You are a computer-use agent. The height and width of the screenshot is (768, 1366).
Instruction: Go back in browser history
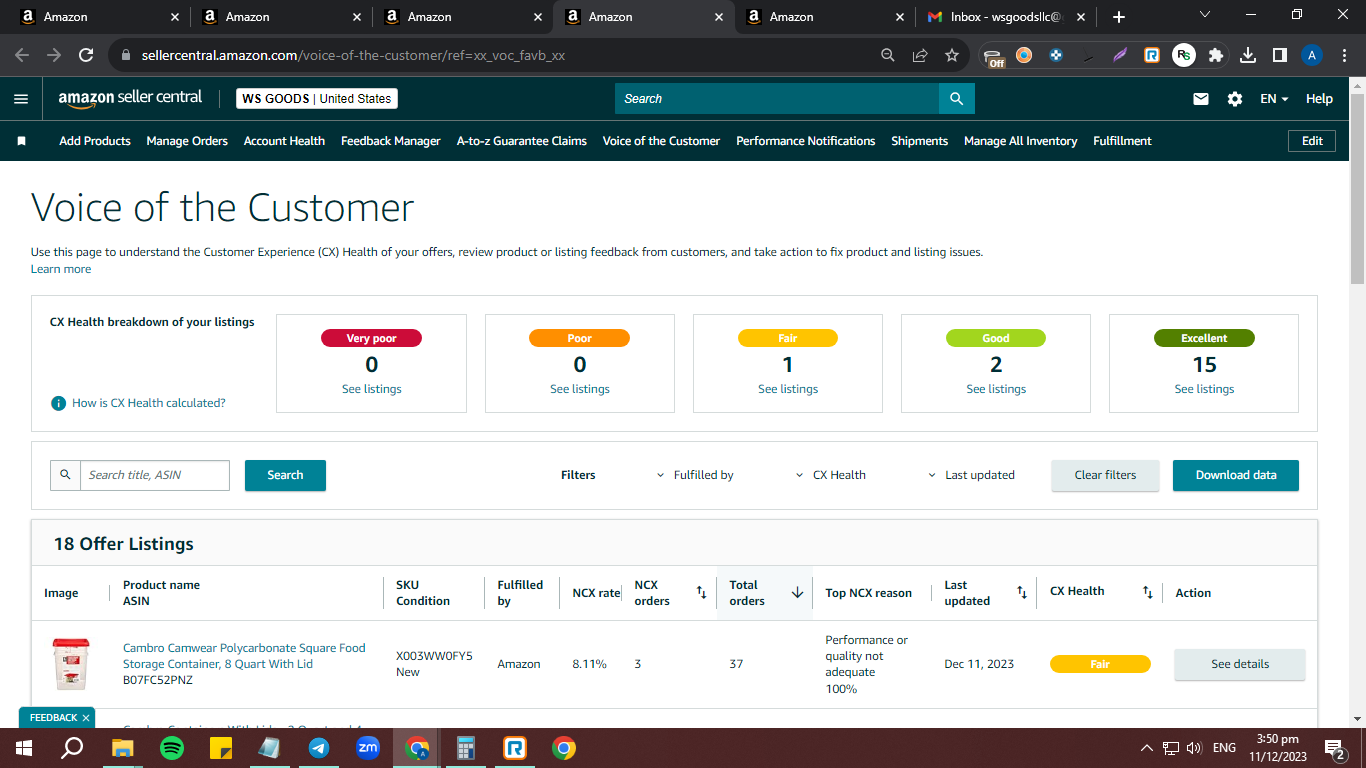22,55
